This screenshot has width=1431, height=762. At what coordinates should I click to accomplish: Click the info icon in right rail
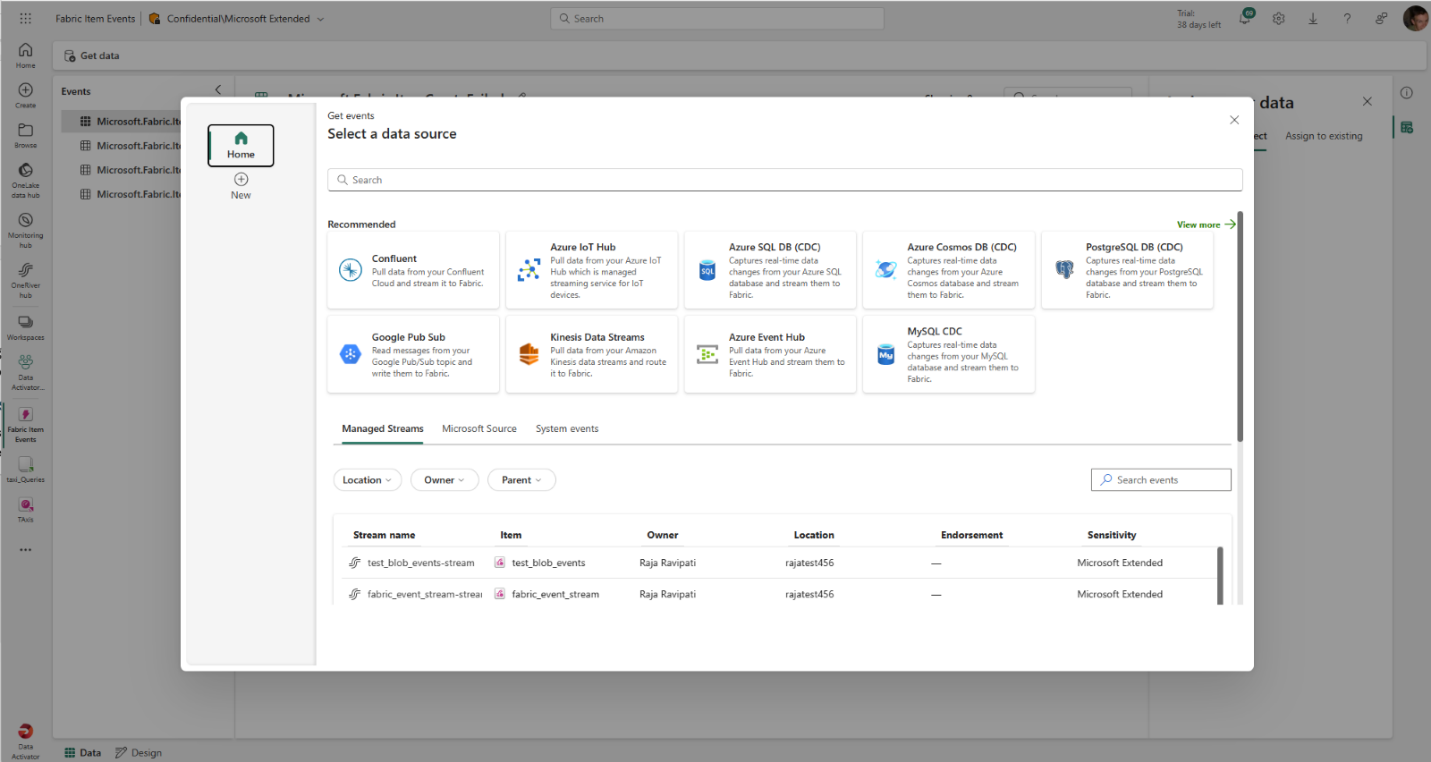[x=1407, y=93]
